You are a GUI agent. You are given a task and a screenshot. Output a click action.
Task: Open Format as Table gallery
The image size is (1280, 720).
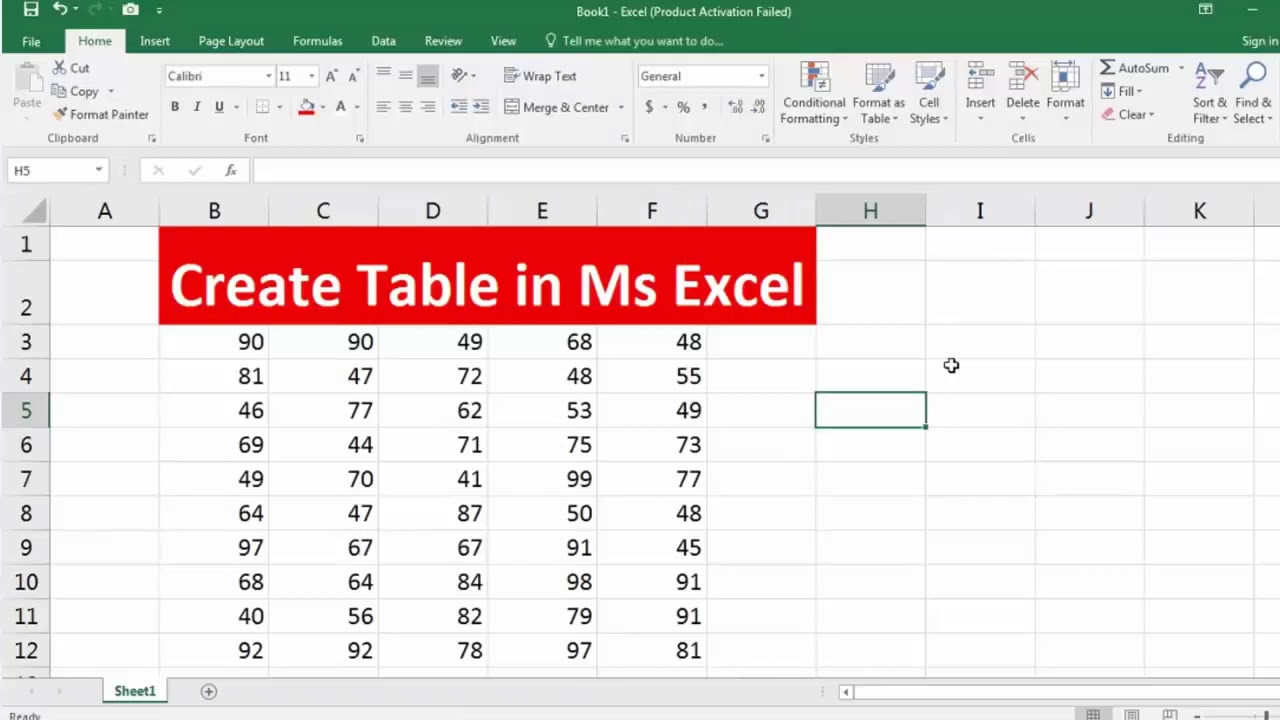(x=878, y=93)
